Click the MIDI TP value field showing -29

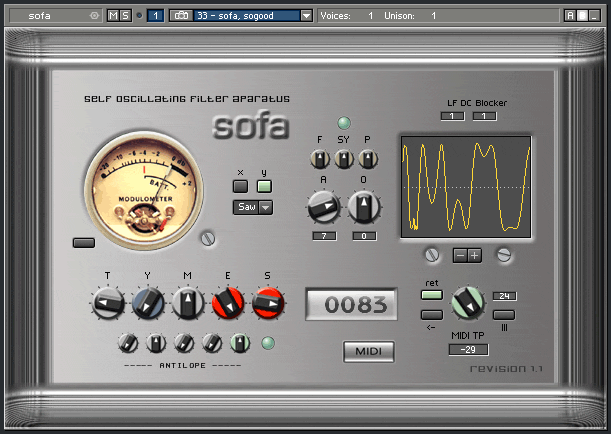(x=468, y=349)
